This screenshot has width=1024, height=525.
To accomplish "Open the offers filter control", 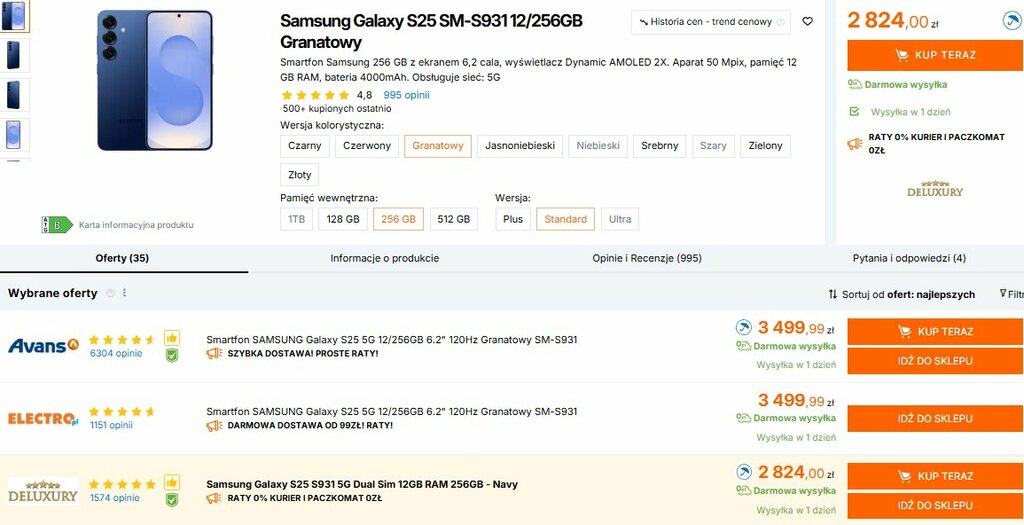I will (1010, 294).
